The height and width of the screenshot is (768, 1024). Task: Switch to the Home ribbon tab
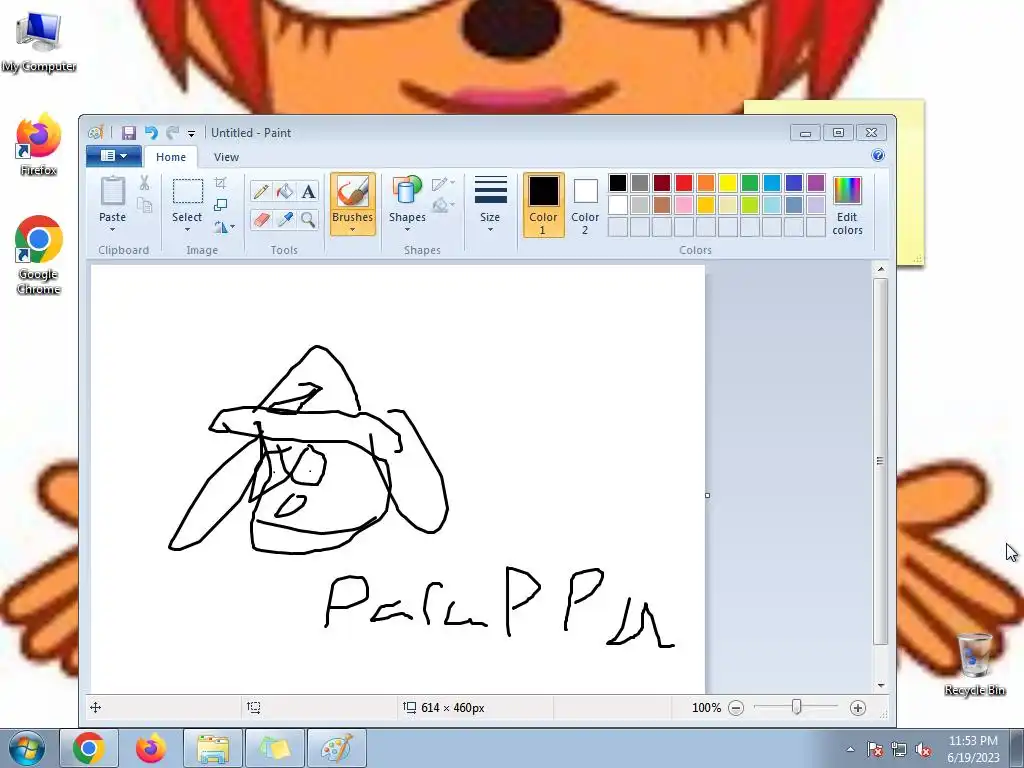tap(170, 157)
